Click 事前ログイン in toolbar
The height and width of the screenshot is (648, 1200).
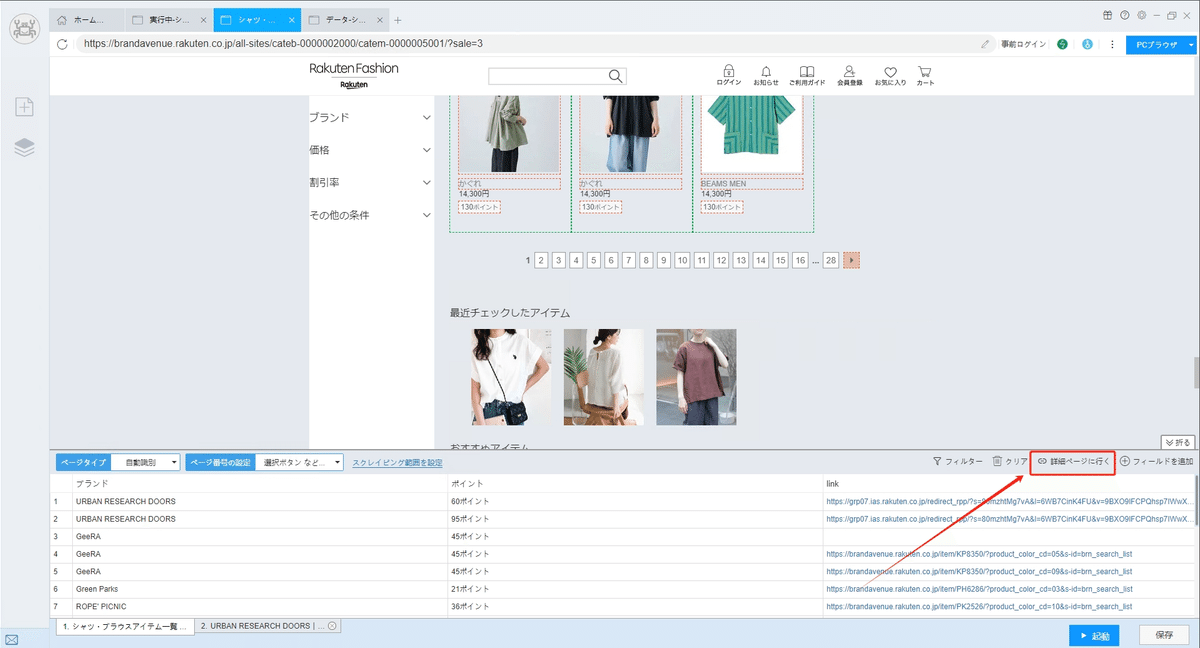(x=1023, y=44)
